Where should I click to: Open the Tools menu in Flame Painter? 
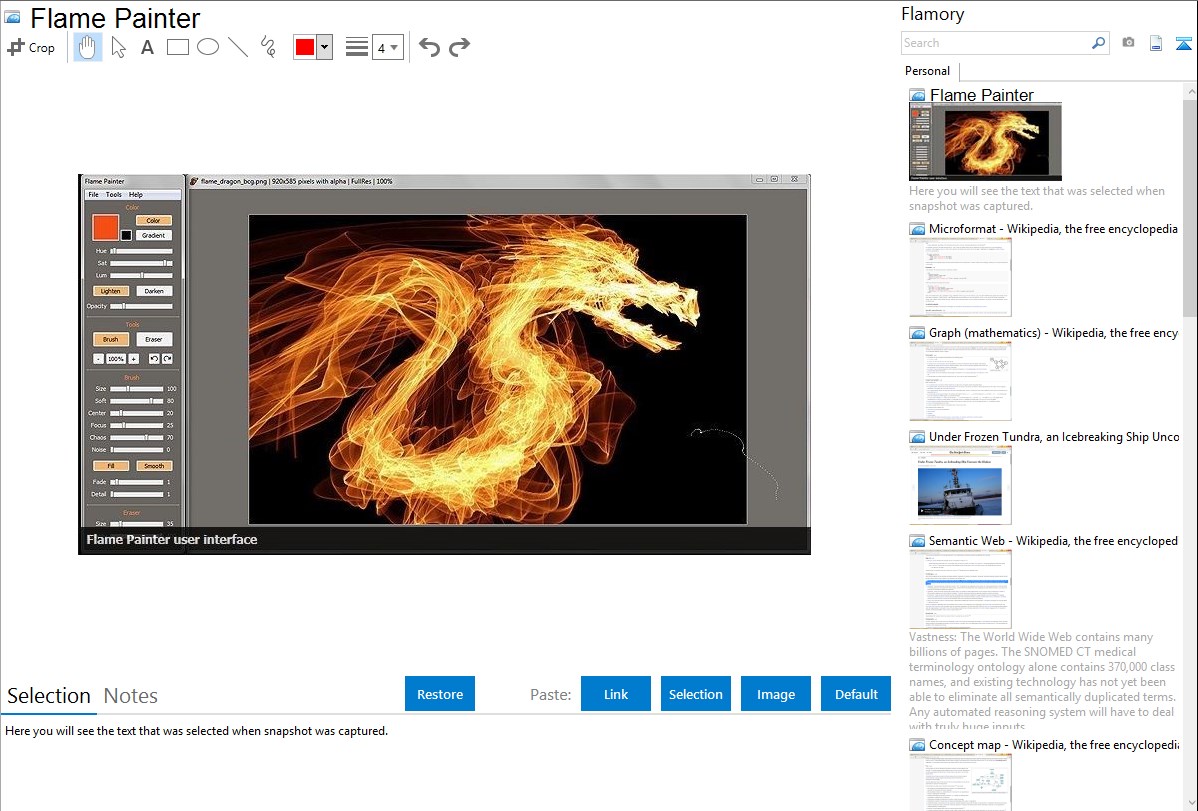click(x=114, y=195)
